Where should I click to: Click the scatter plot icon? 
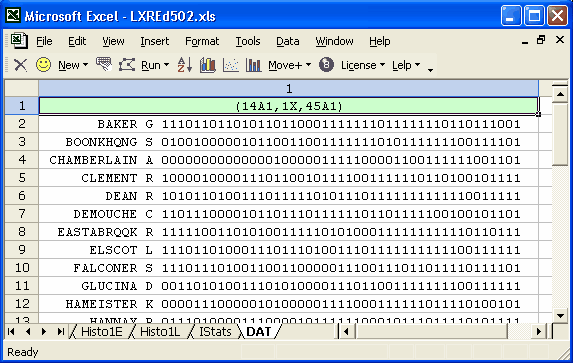pyautogui.click(x=231, y=65)
